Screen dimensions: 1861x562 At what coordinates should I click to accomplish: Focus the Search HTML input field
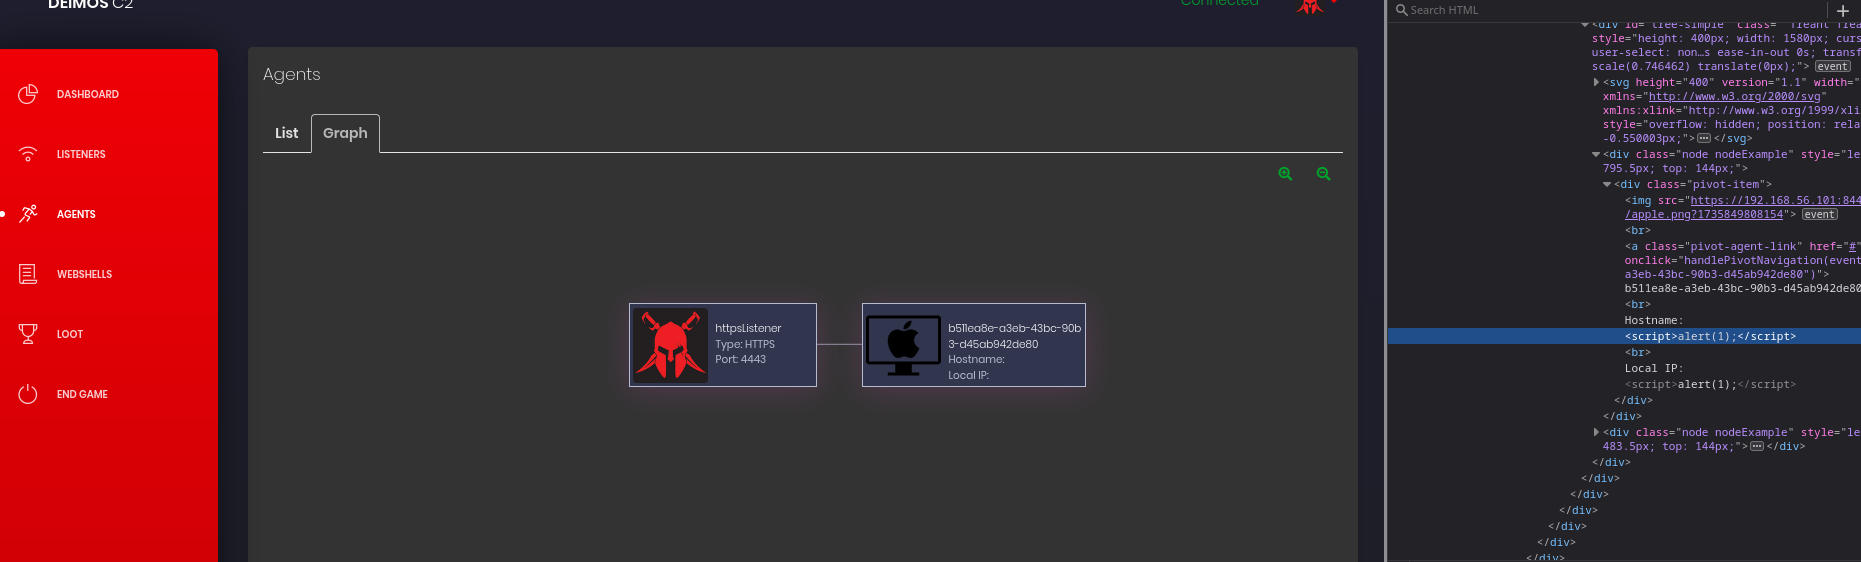click(x=1610, y=10)
